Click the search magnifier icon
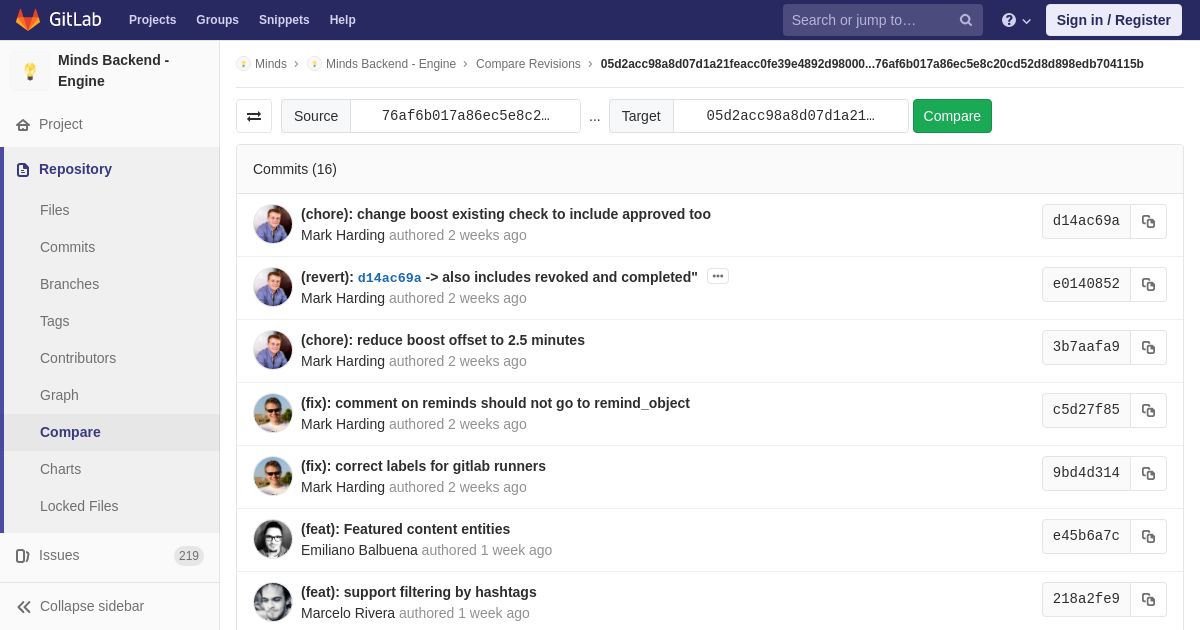This screenshot has width=1200, height=630. (x=965, y=20)
